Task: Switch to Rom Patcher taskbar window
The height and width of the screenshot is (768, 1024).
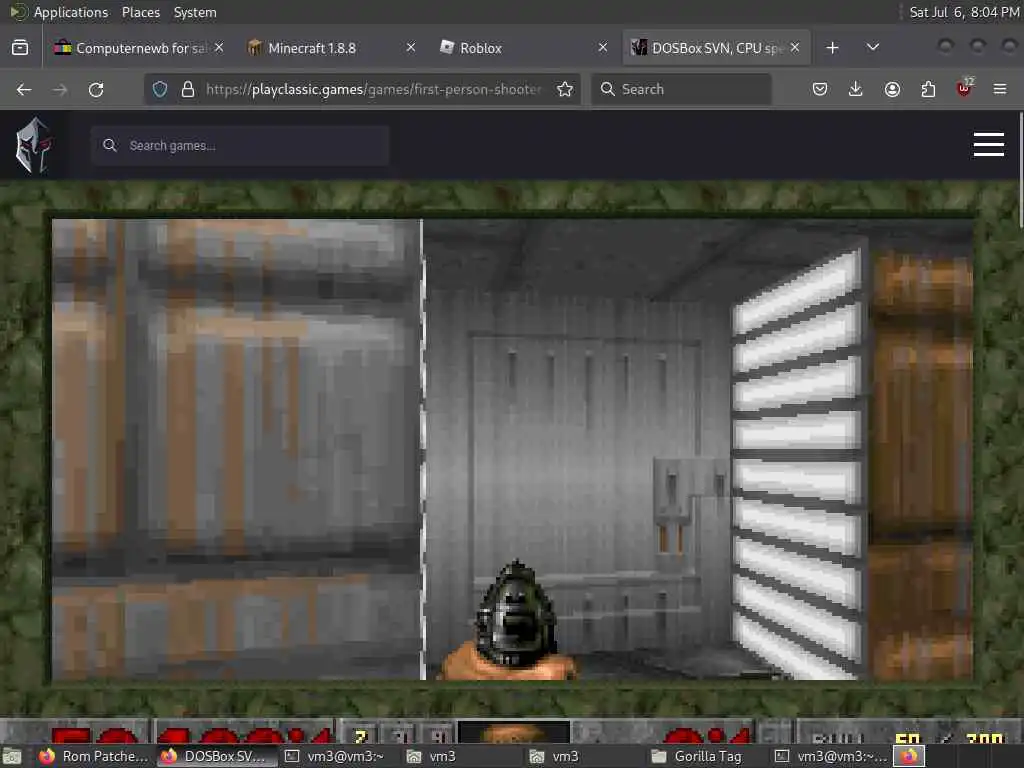Action: [93, 756]
